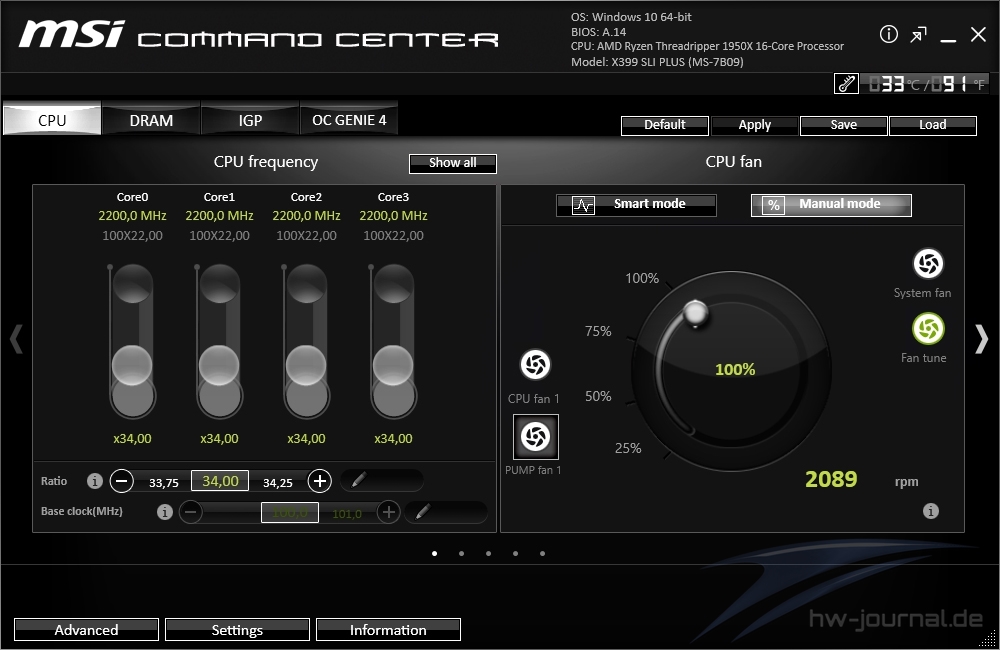
Task: Click the Ratio info icon
Action: [x=94, y=481]
